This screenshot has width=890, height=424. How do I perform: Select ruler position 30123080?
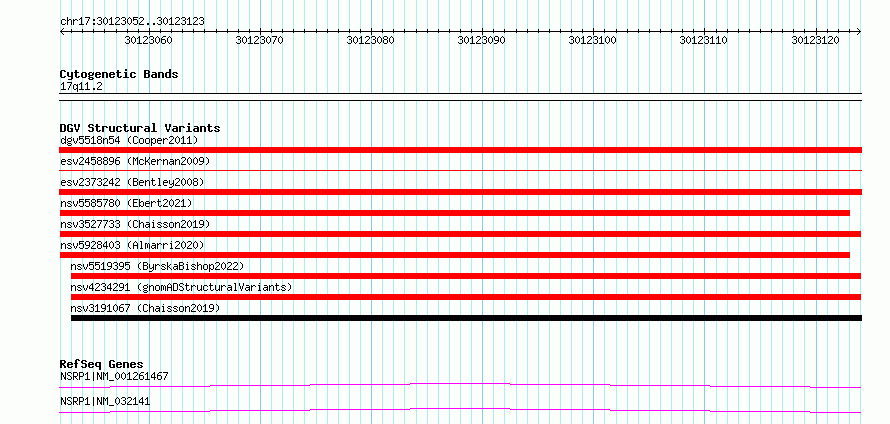pyautogui.click(x=371, y=40)
